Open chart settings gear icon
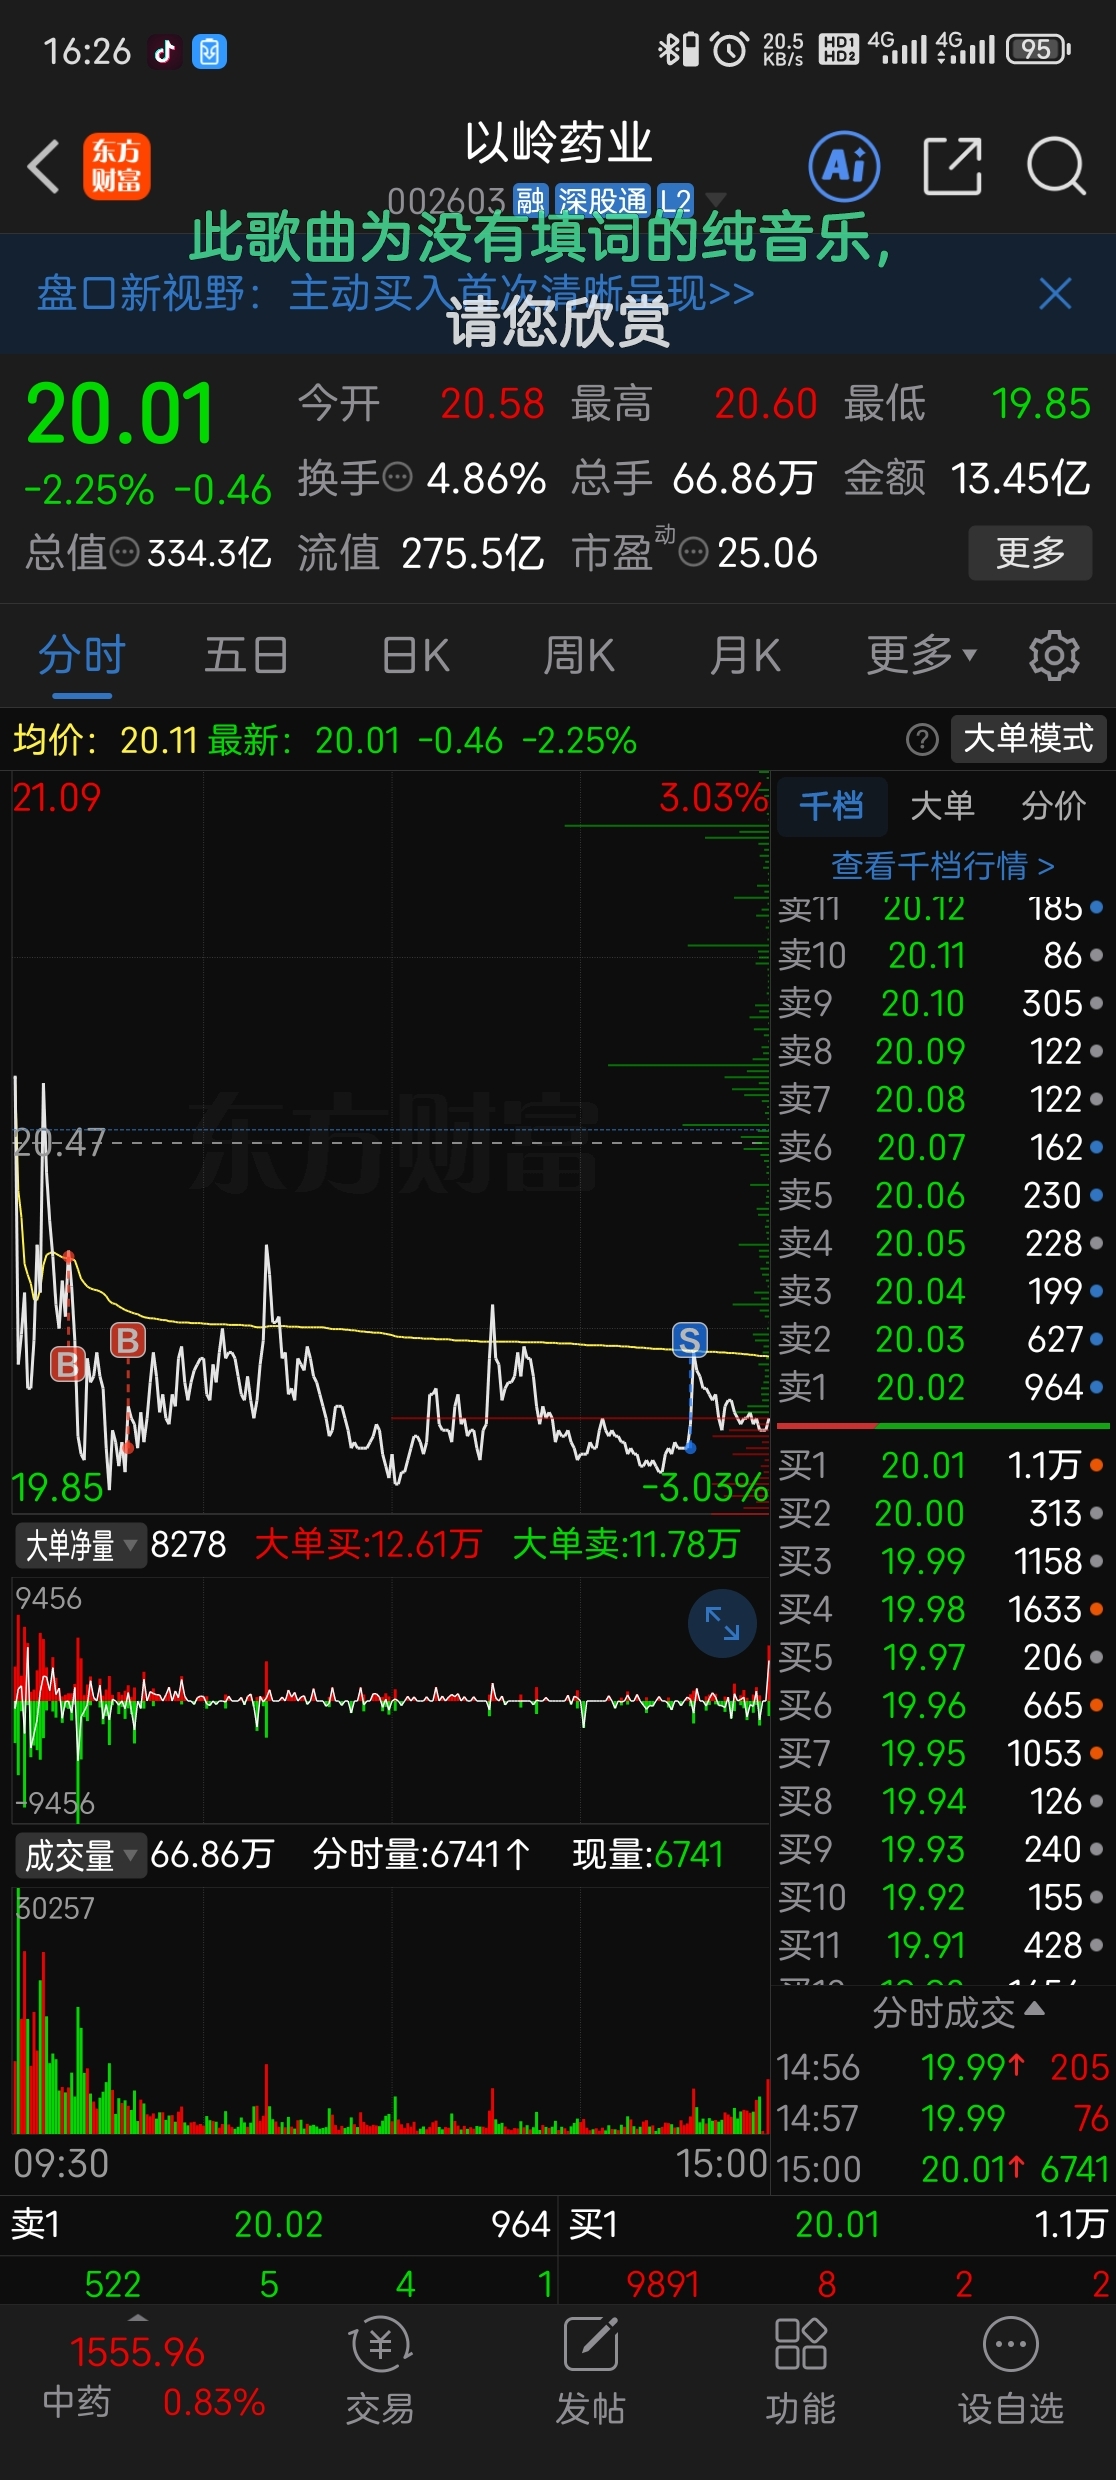The width and height of the screenshot is (1116, 2480). coord(1055,656)
